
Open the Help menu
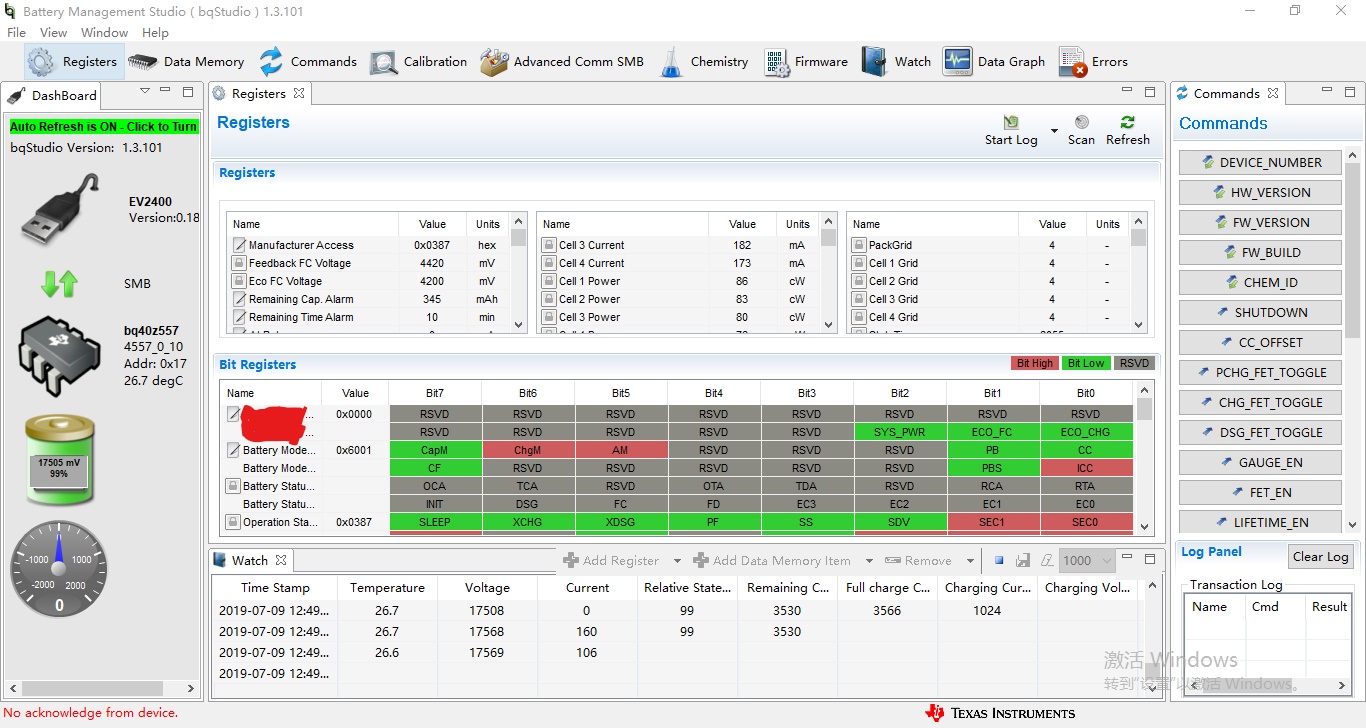(x=155, y=32)
